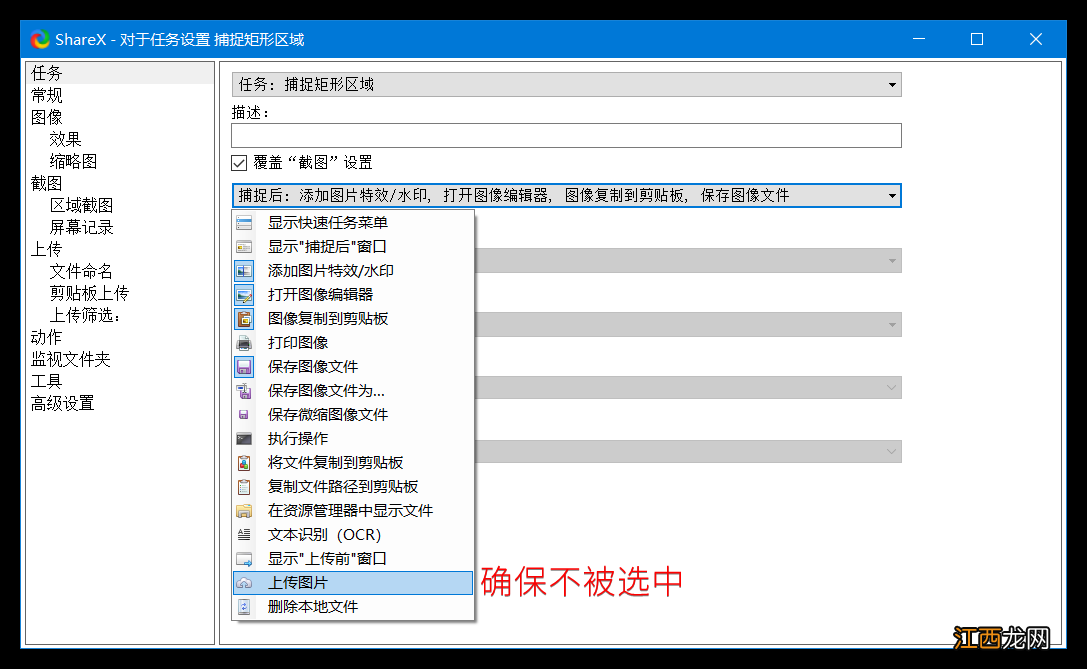This screenshot has height=669, width=1087.
Task: Open 屏幕记录 in the sidebar
Action: (81, 227)
